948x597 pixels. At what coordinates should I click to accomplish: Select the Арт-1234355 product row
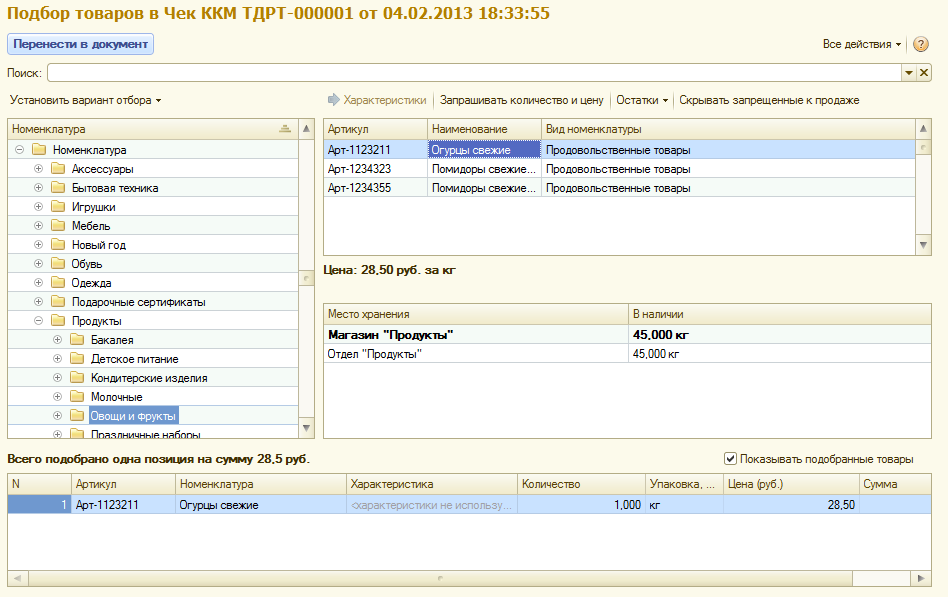619,188
